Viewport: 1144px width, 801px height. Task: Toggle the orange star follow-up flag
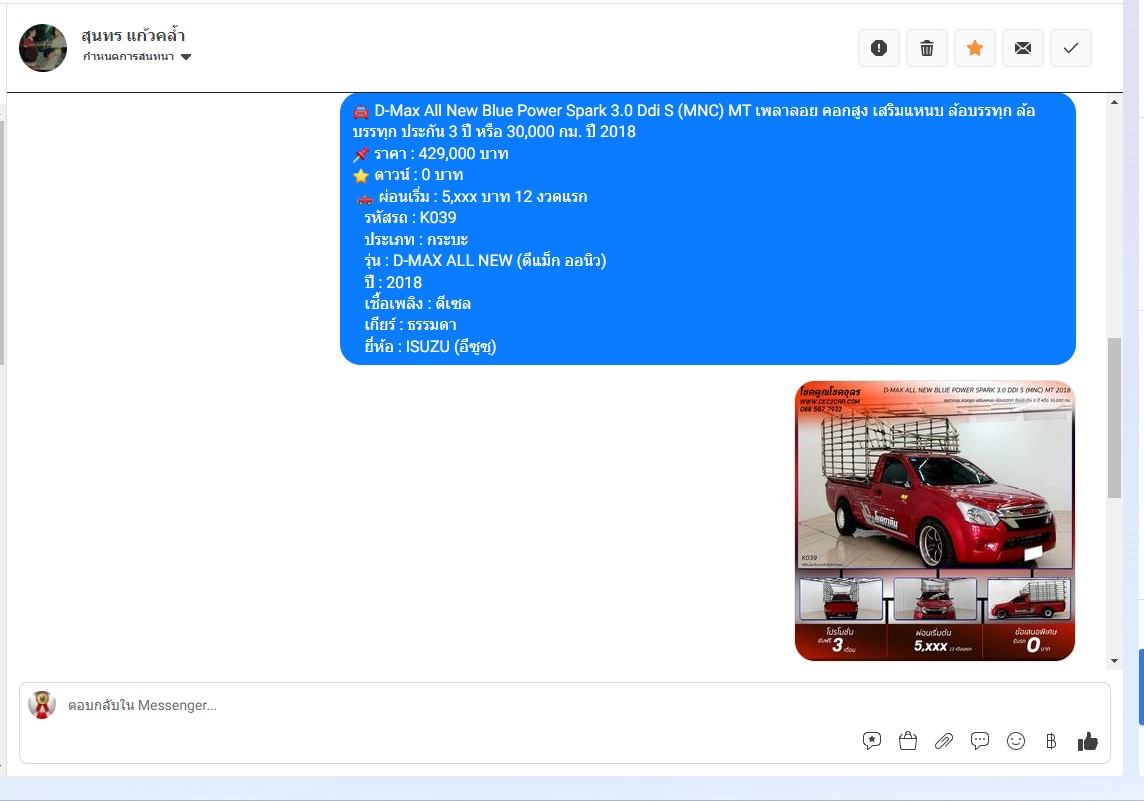pyautogui.click(x=975, y=48)
